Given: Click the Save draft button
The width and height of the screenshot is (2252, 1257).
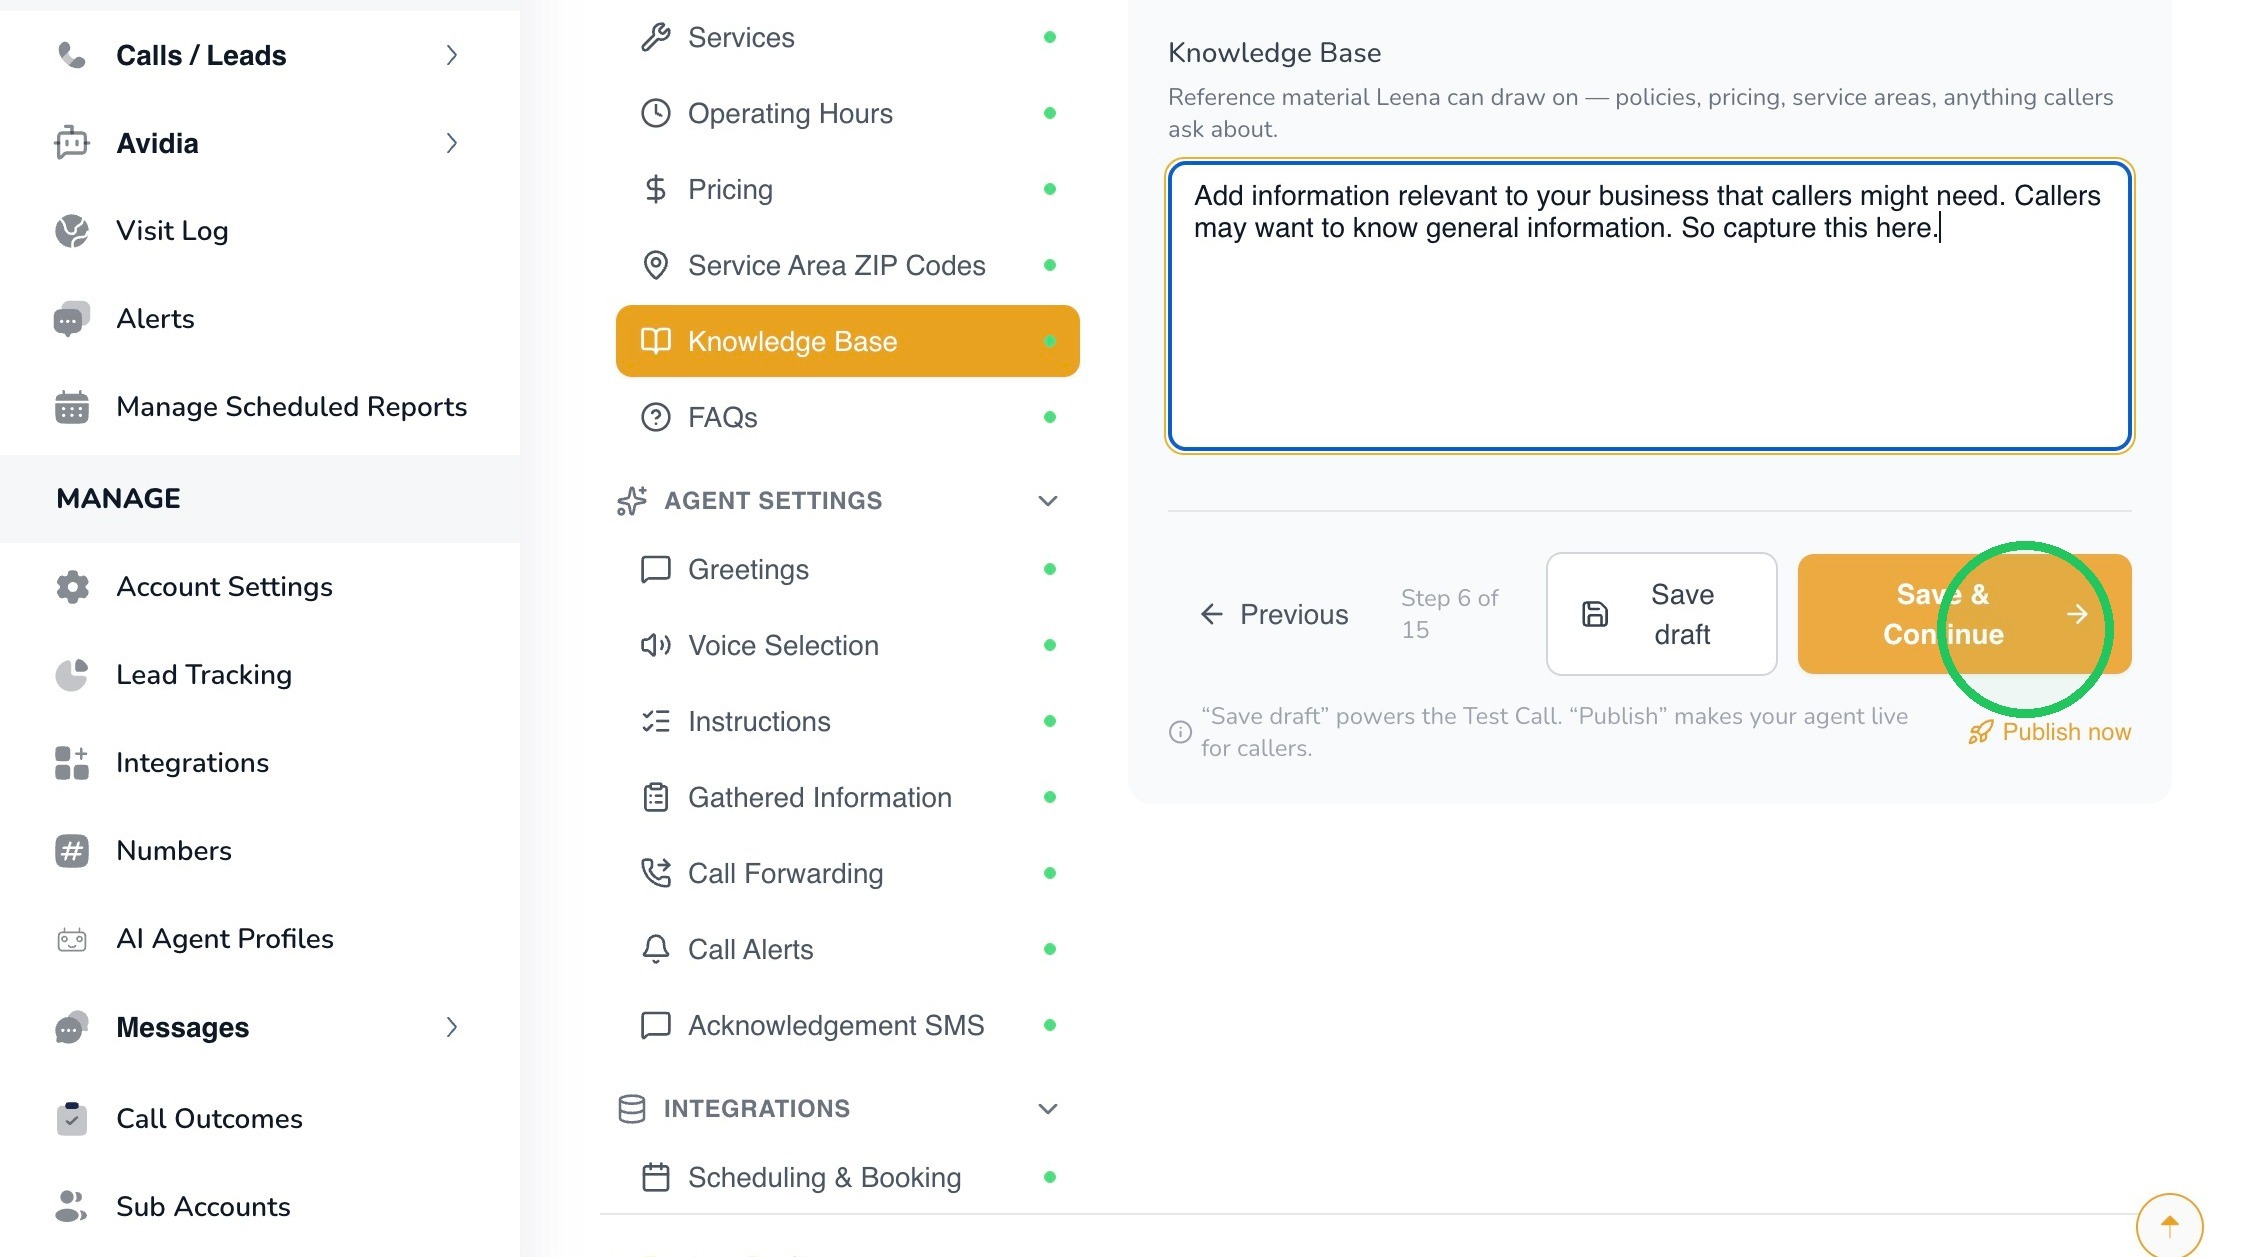Looking at the screenshot, I should coord(1661,614).
